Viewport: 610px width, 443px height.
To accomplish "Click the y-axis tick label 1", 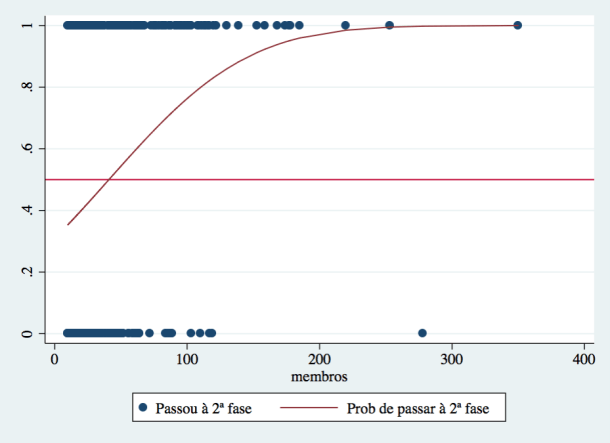I will click(x=27, y=25).
